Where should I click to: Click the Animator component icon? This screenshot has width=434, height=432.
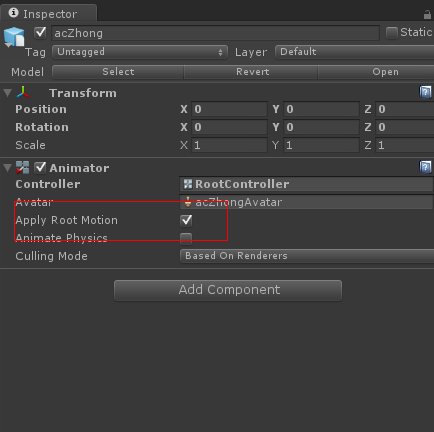tap(23, 168)
